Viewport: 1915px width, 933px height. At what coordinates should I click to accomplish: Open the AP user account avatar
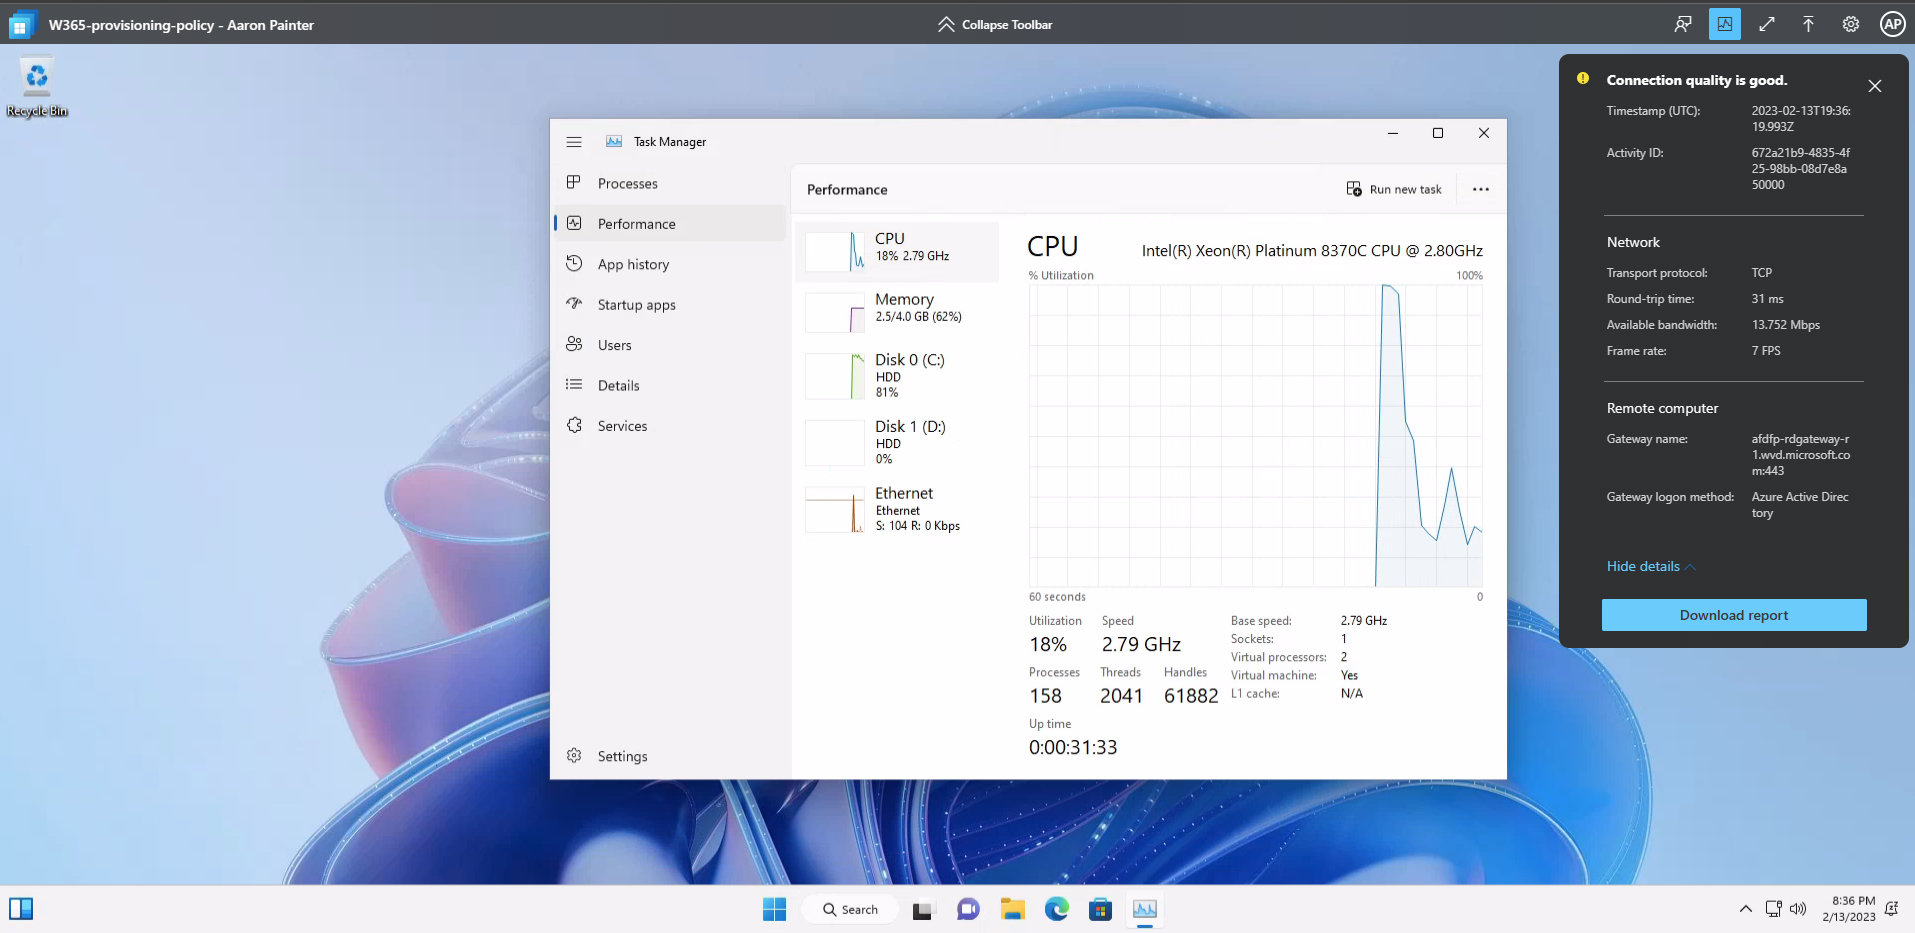point(1892,24)
